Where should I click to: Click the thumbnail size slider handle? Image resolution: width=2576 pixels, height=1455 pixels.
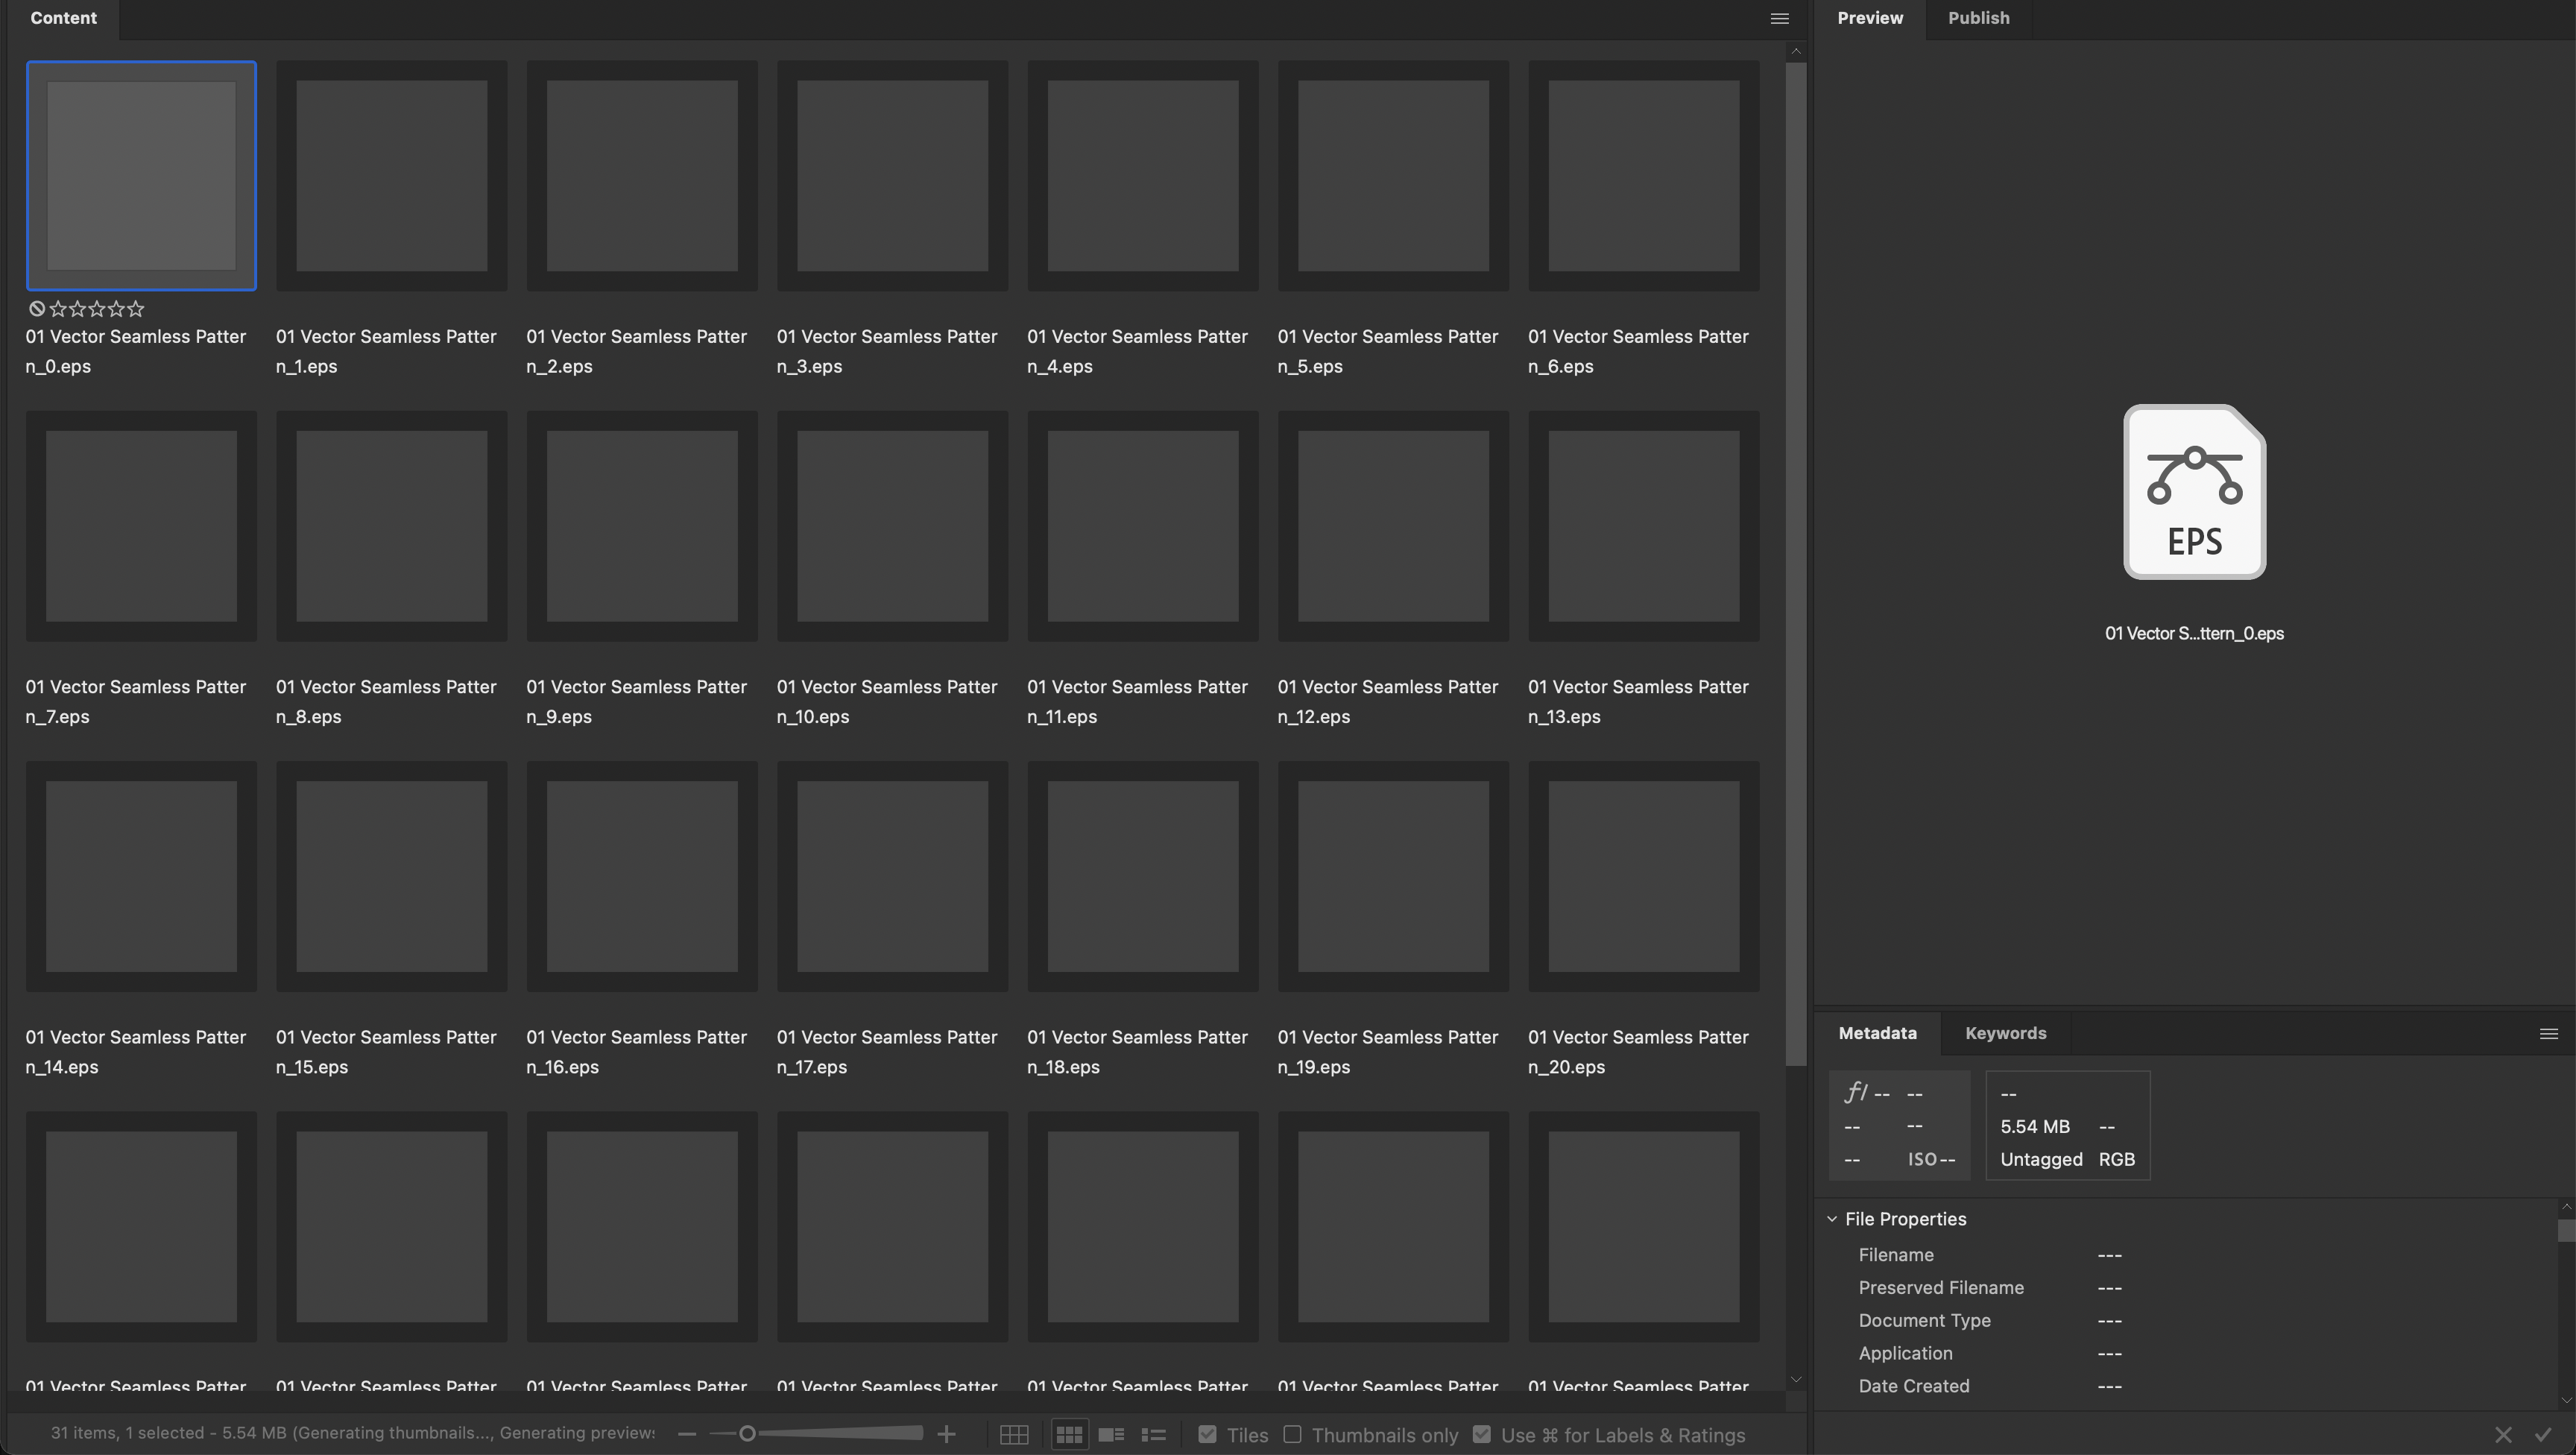tap(746, 1434)
